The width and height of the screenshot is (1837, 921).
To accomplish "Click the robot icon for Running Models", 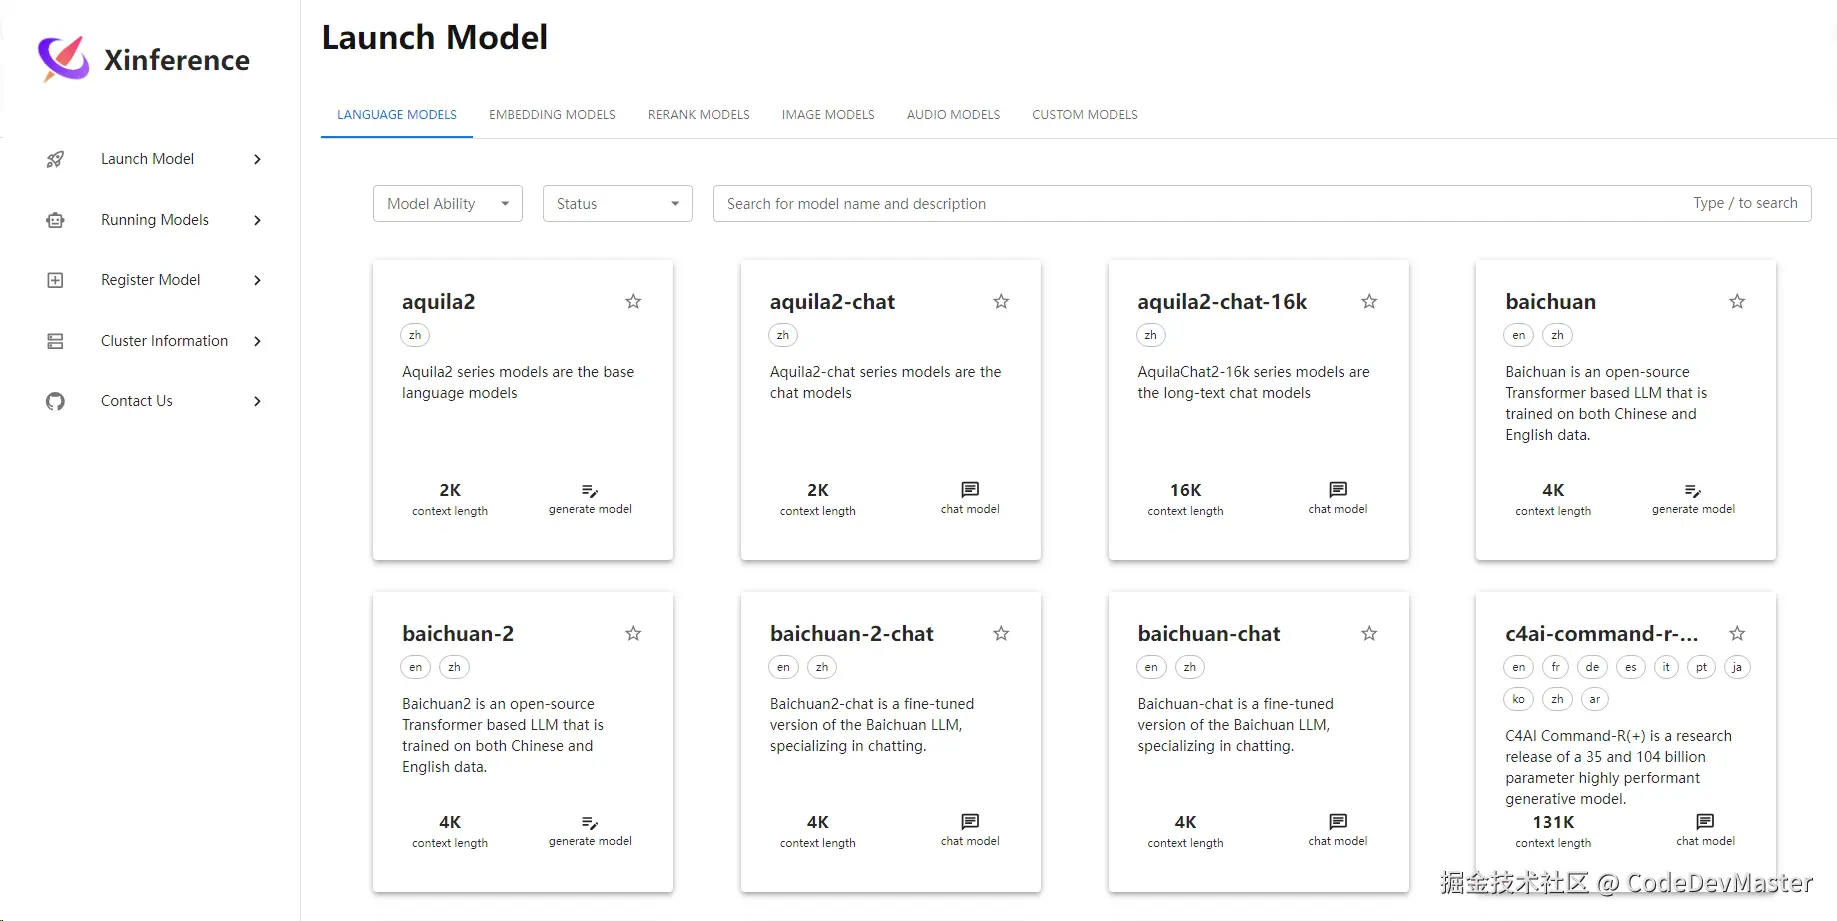I will point(56,220).
